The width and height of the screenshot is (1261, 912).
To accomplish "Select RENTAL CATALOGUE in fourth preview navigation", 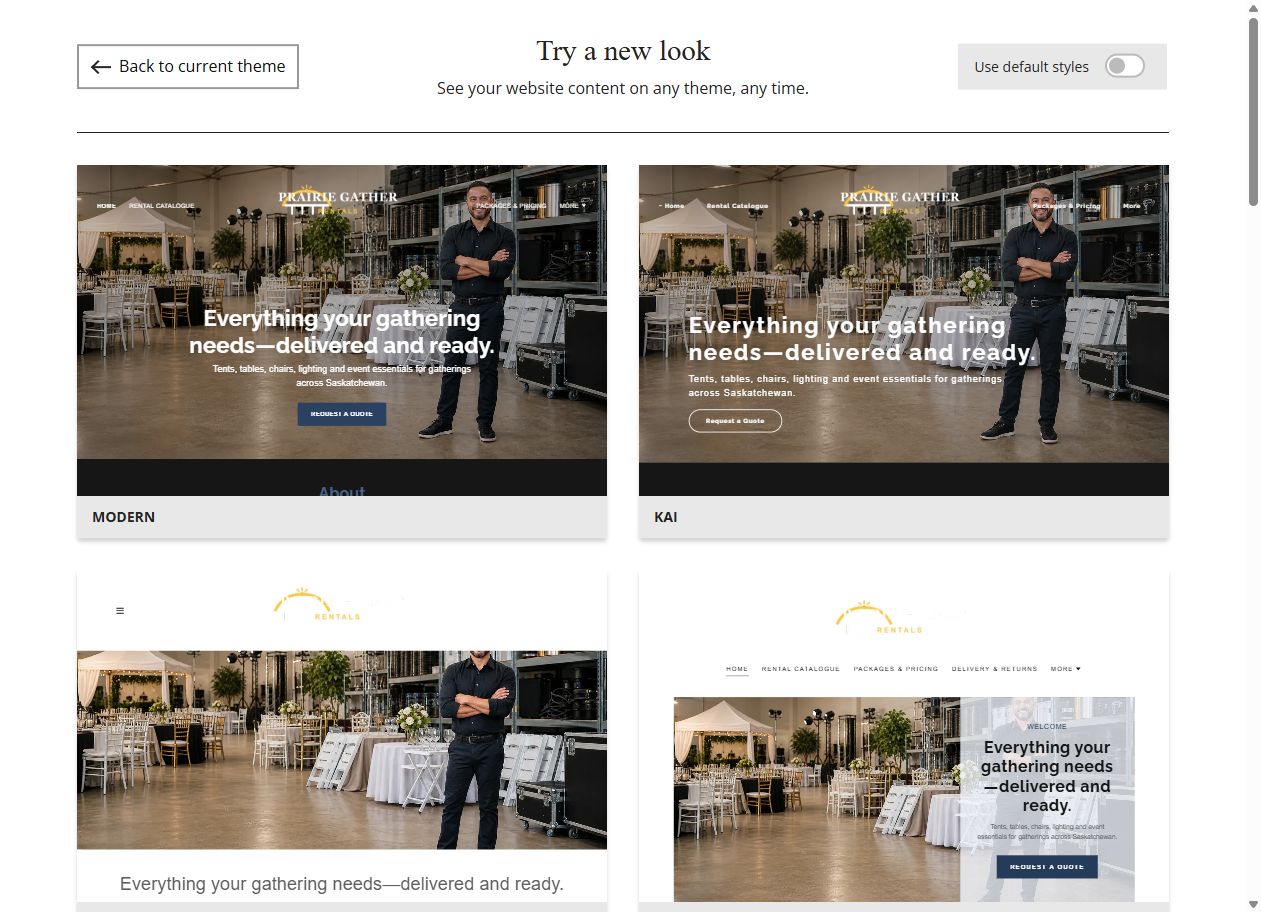I will coord(801,668).
